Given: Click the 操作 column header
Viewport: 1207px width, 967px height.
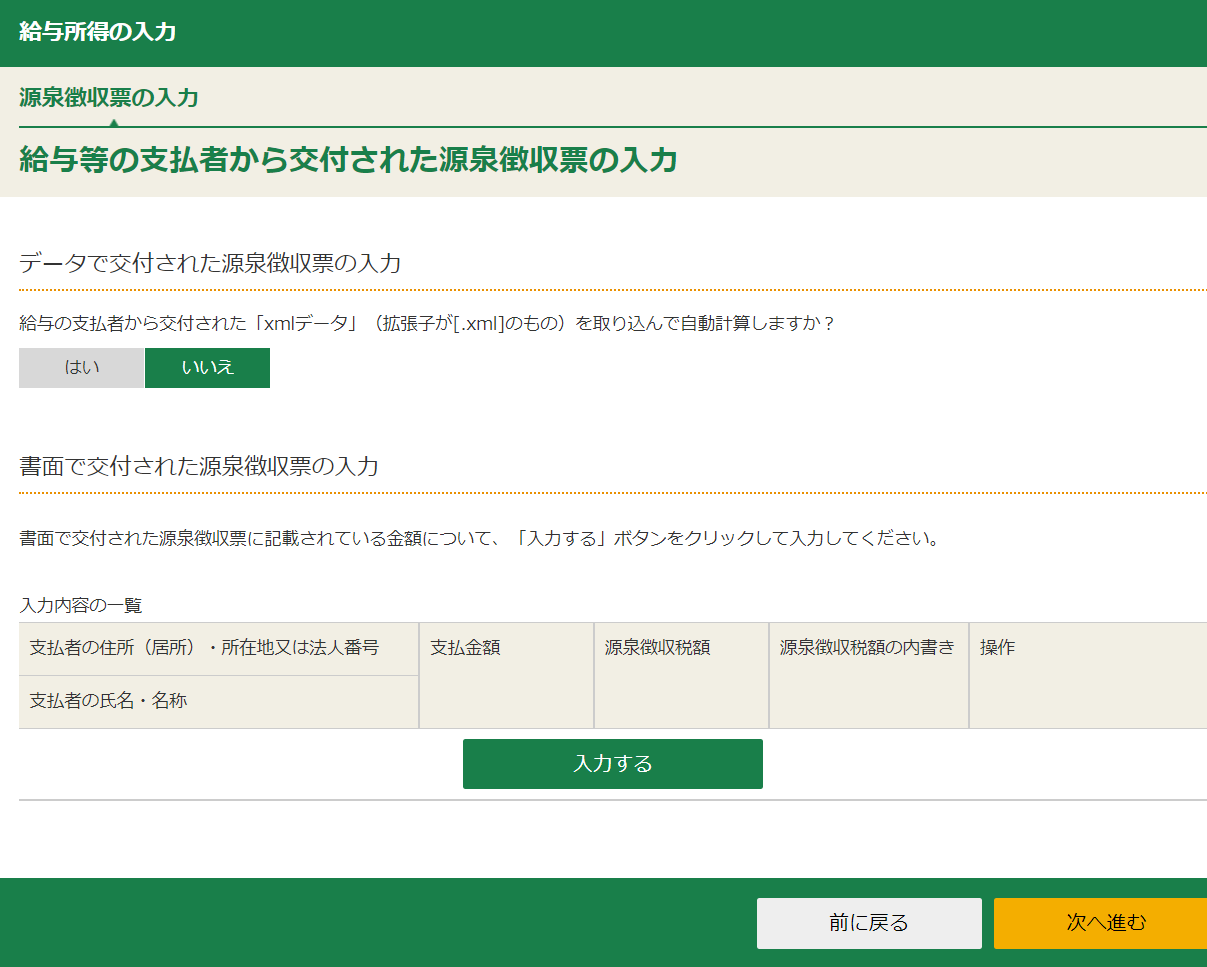Looking at the screenshot, I should click(x=997, y=648).
